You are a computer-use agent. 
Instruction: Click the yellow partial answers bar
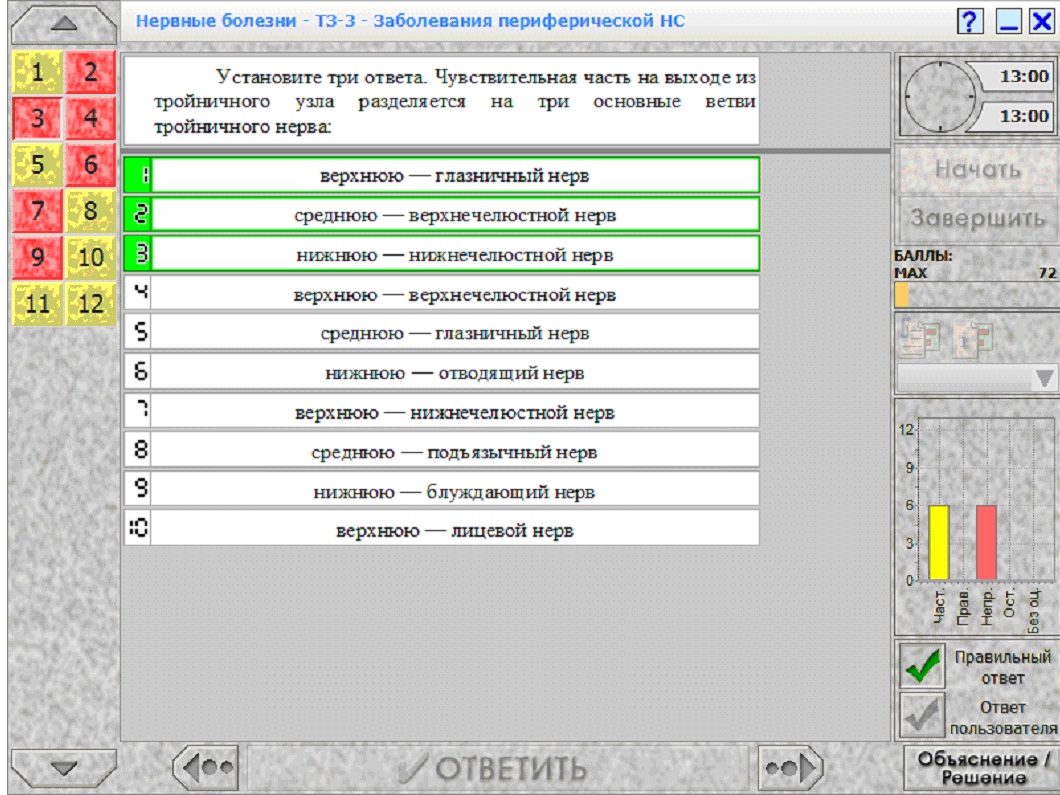click(x=939, y=542)
